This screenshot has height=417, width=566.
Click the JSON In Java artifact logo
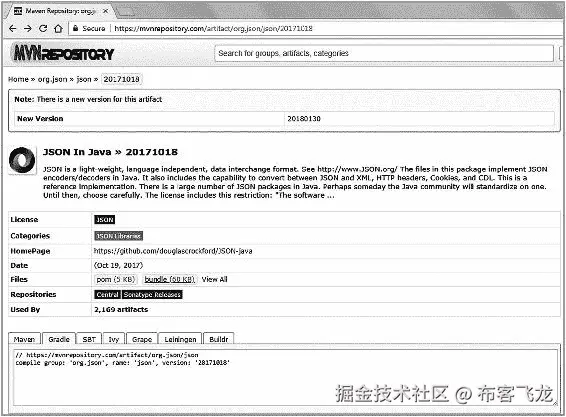(22, 160)
